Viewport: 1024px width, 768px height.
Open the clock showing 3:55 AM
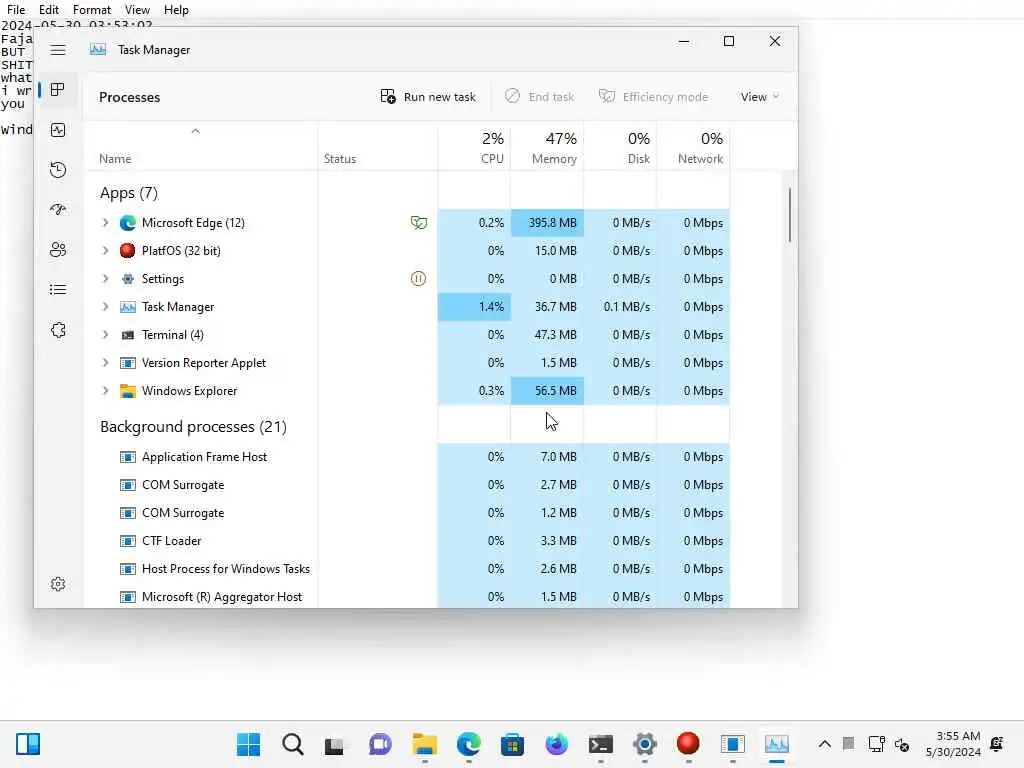click(953, 744)
